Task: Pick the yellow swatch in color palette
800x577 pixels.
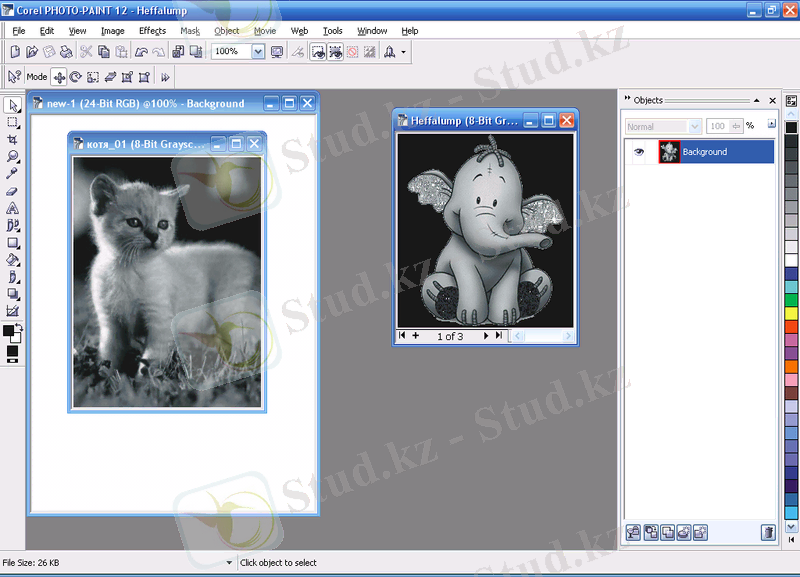Action: coord(791,313)
